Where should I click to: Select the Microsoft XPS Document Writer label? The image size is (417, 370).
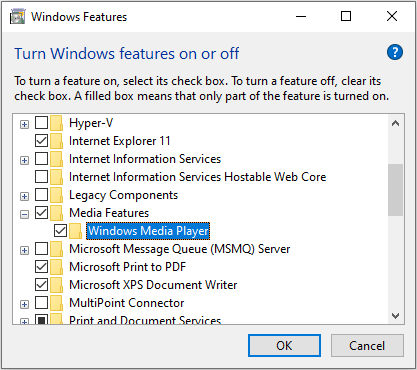pyautogui.click(x=153, y=285)
